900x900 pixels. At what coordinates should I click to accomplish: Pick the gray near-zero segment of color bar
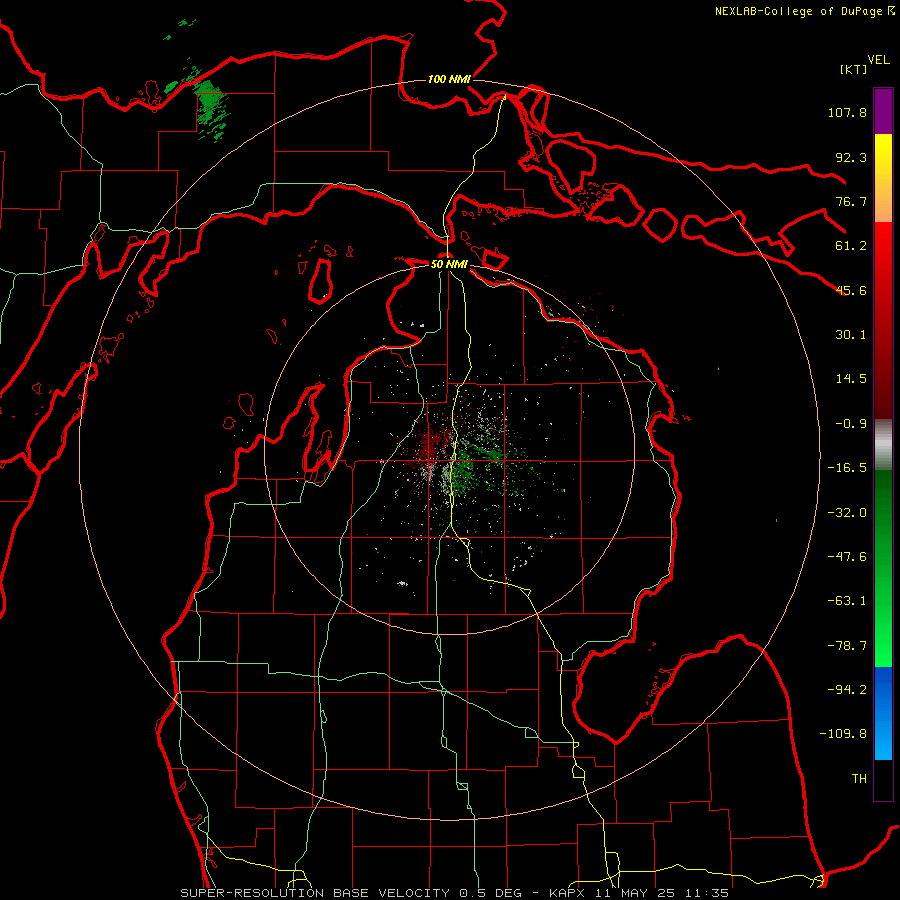883,444
